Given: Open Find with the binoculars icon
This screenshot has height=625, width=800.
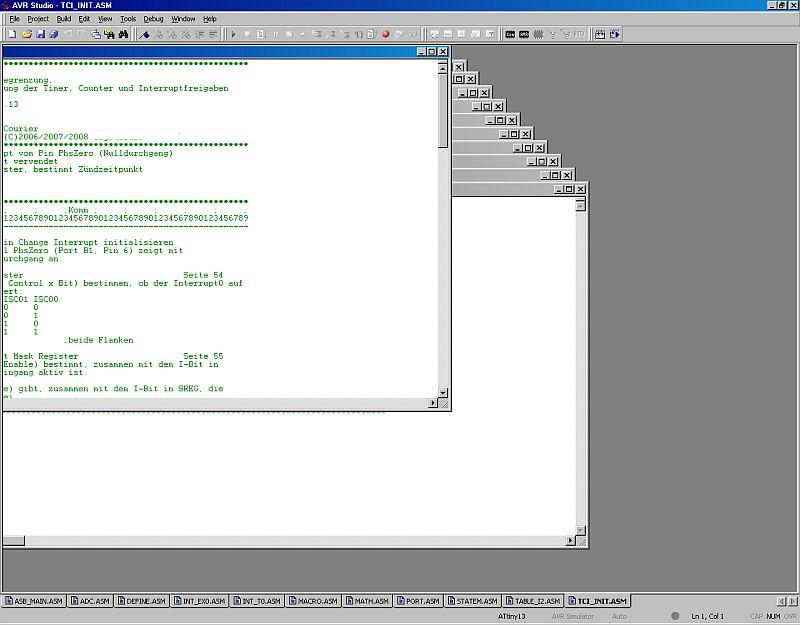Looking at the screenshot, I should pos(123,34).
